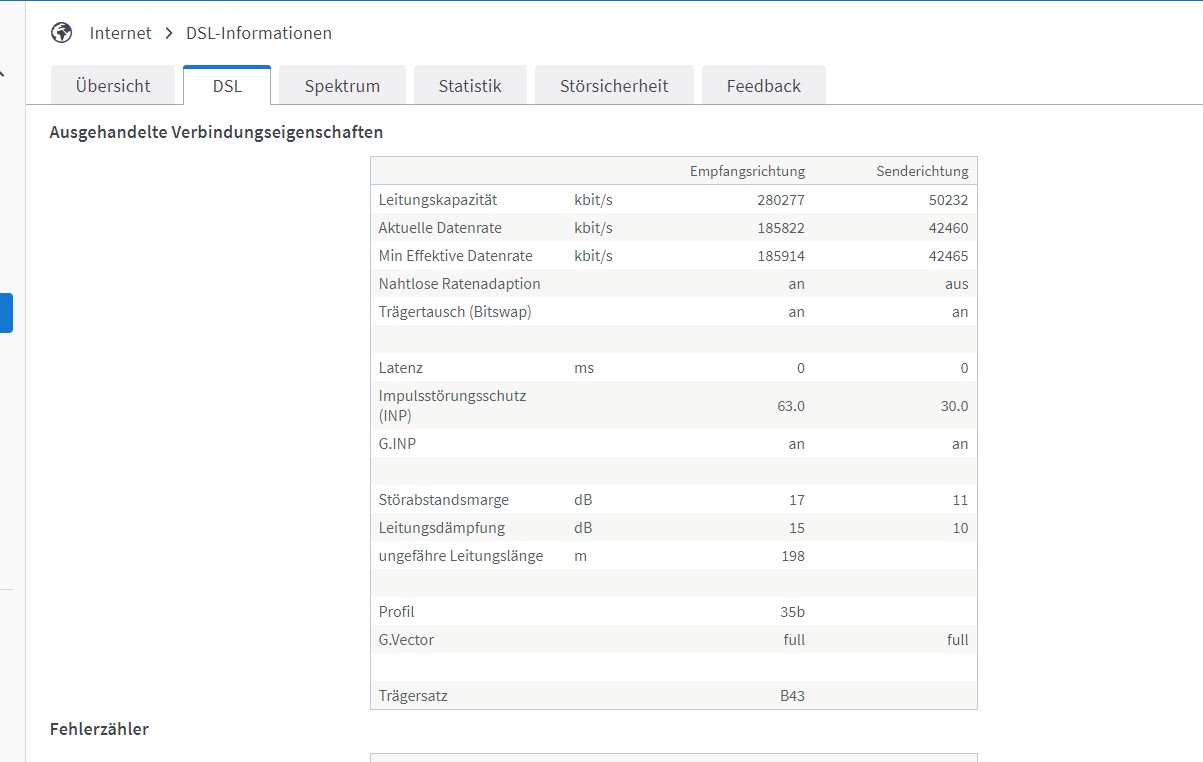1203x762 pixels.
Task: Click the Profil row label
Action: point(397,612)
